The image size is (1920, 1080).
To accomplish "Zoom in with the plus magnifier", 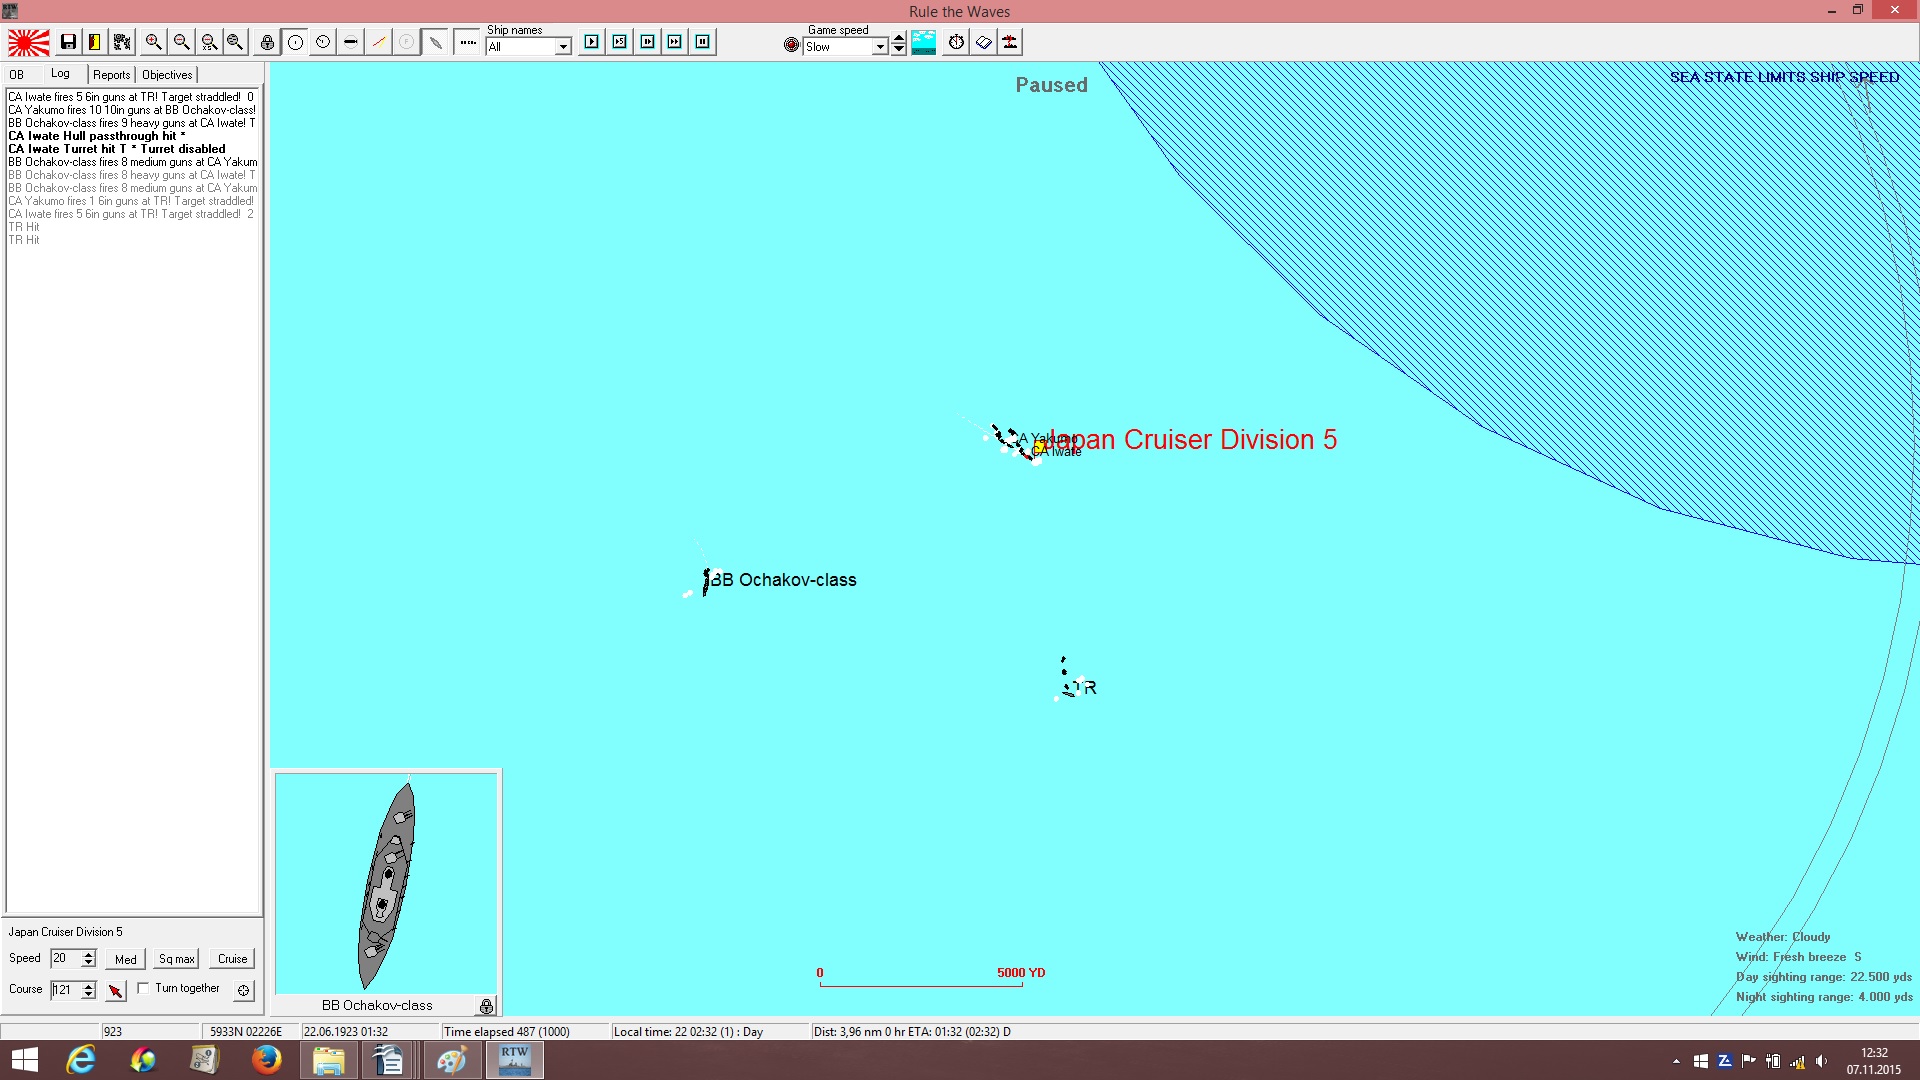I will [x=153, y=42].
